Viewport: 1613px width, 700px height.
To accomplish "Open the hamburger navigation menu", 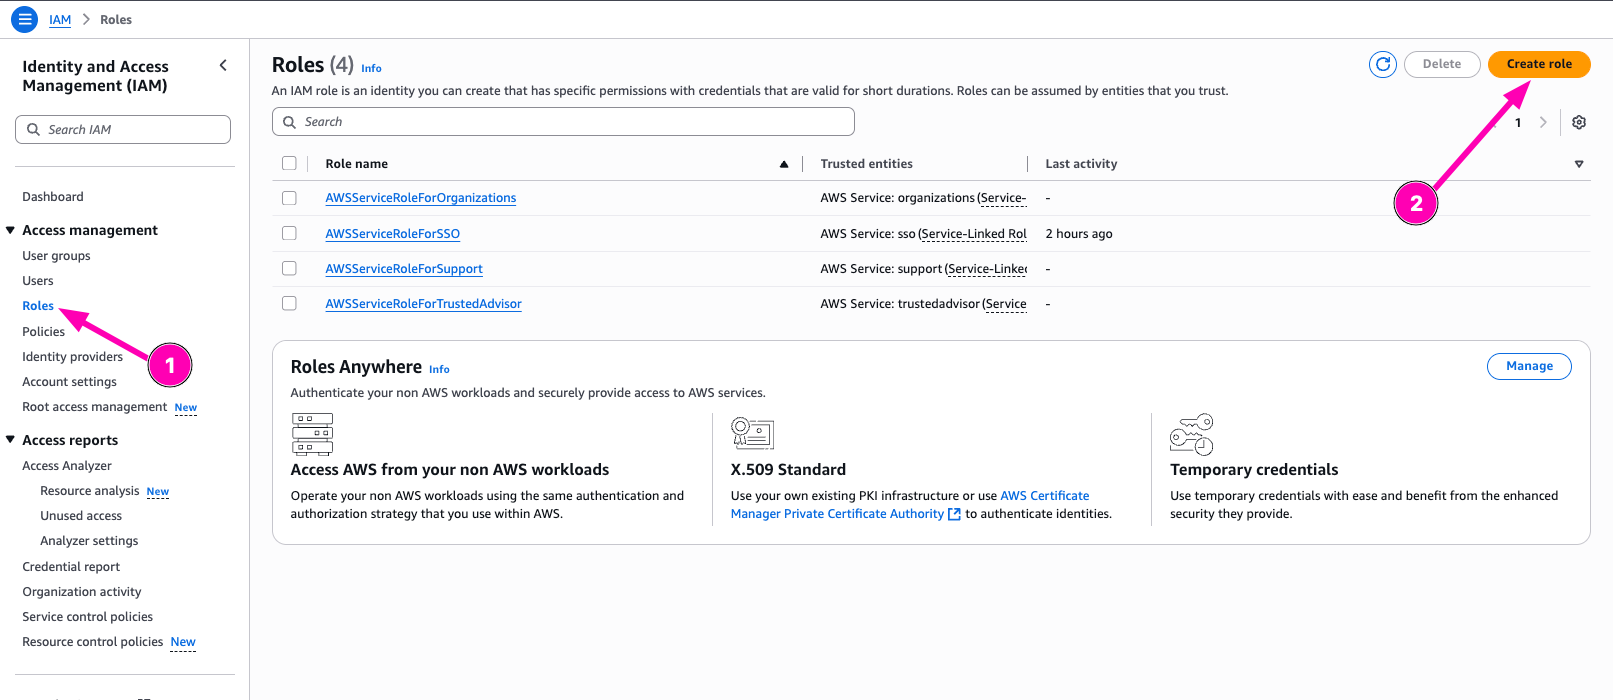I will click(x=24, y=19).
